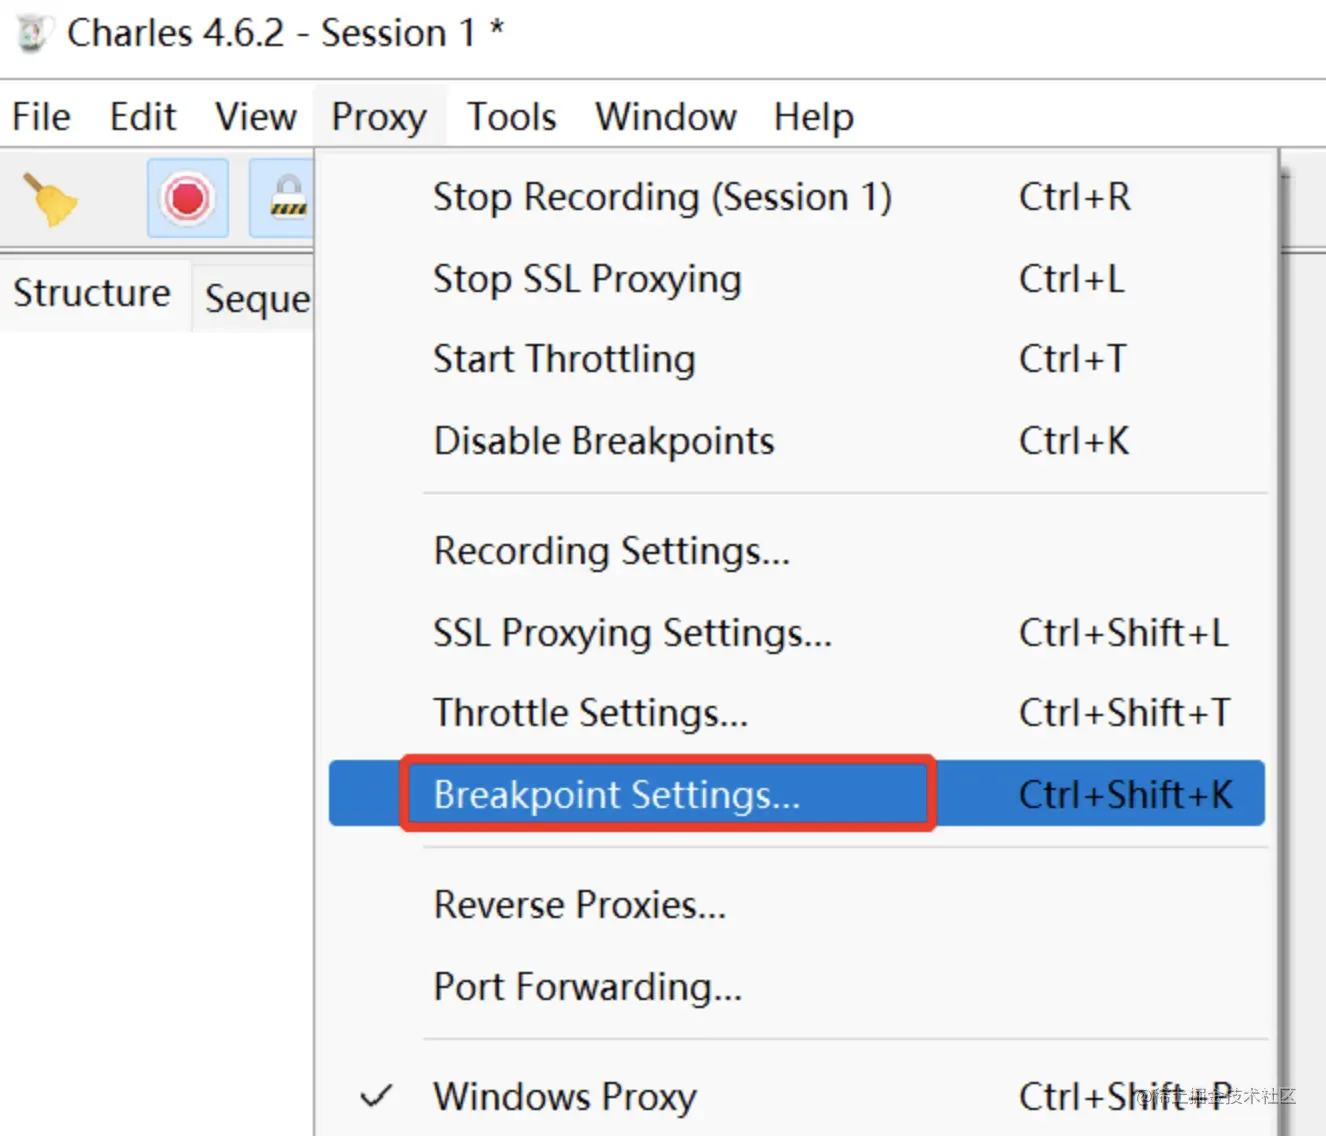This screenshot has width=1326, height=1136.
Task: Open the View menu
Action: (256, 117)
